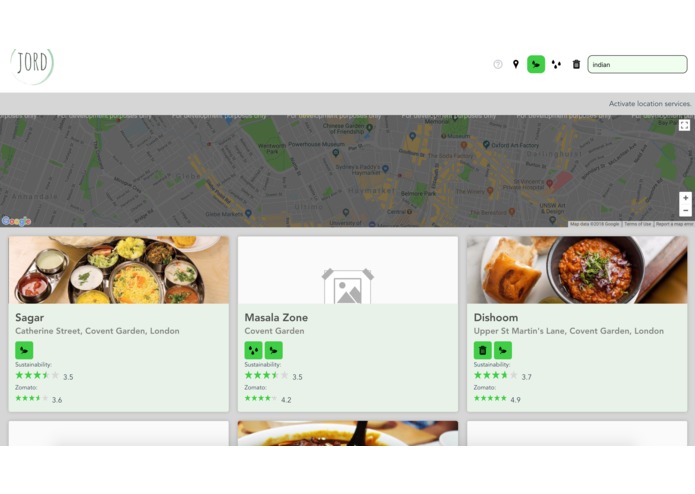Open the Sagar restaurant title
This screenshot has width=695, height=494.
[30, 318]
